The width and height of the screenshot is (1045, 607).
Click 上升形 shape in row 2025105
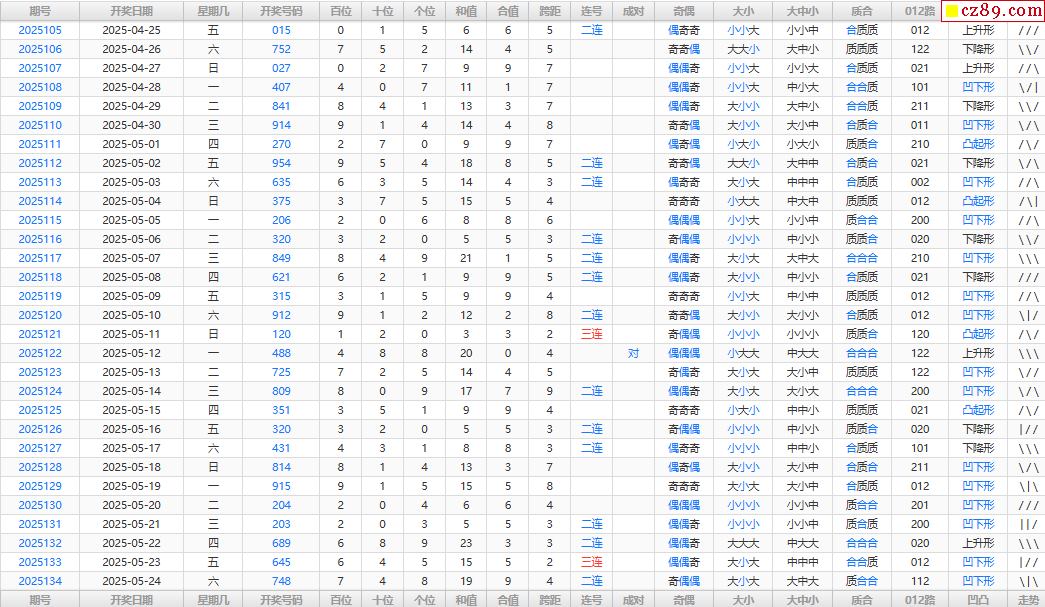(978, 30)
